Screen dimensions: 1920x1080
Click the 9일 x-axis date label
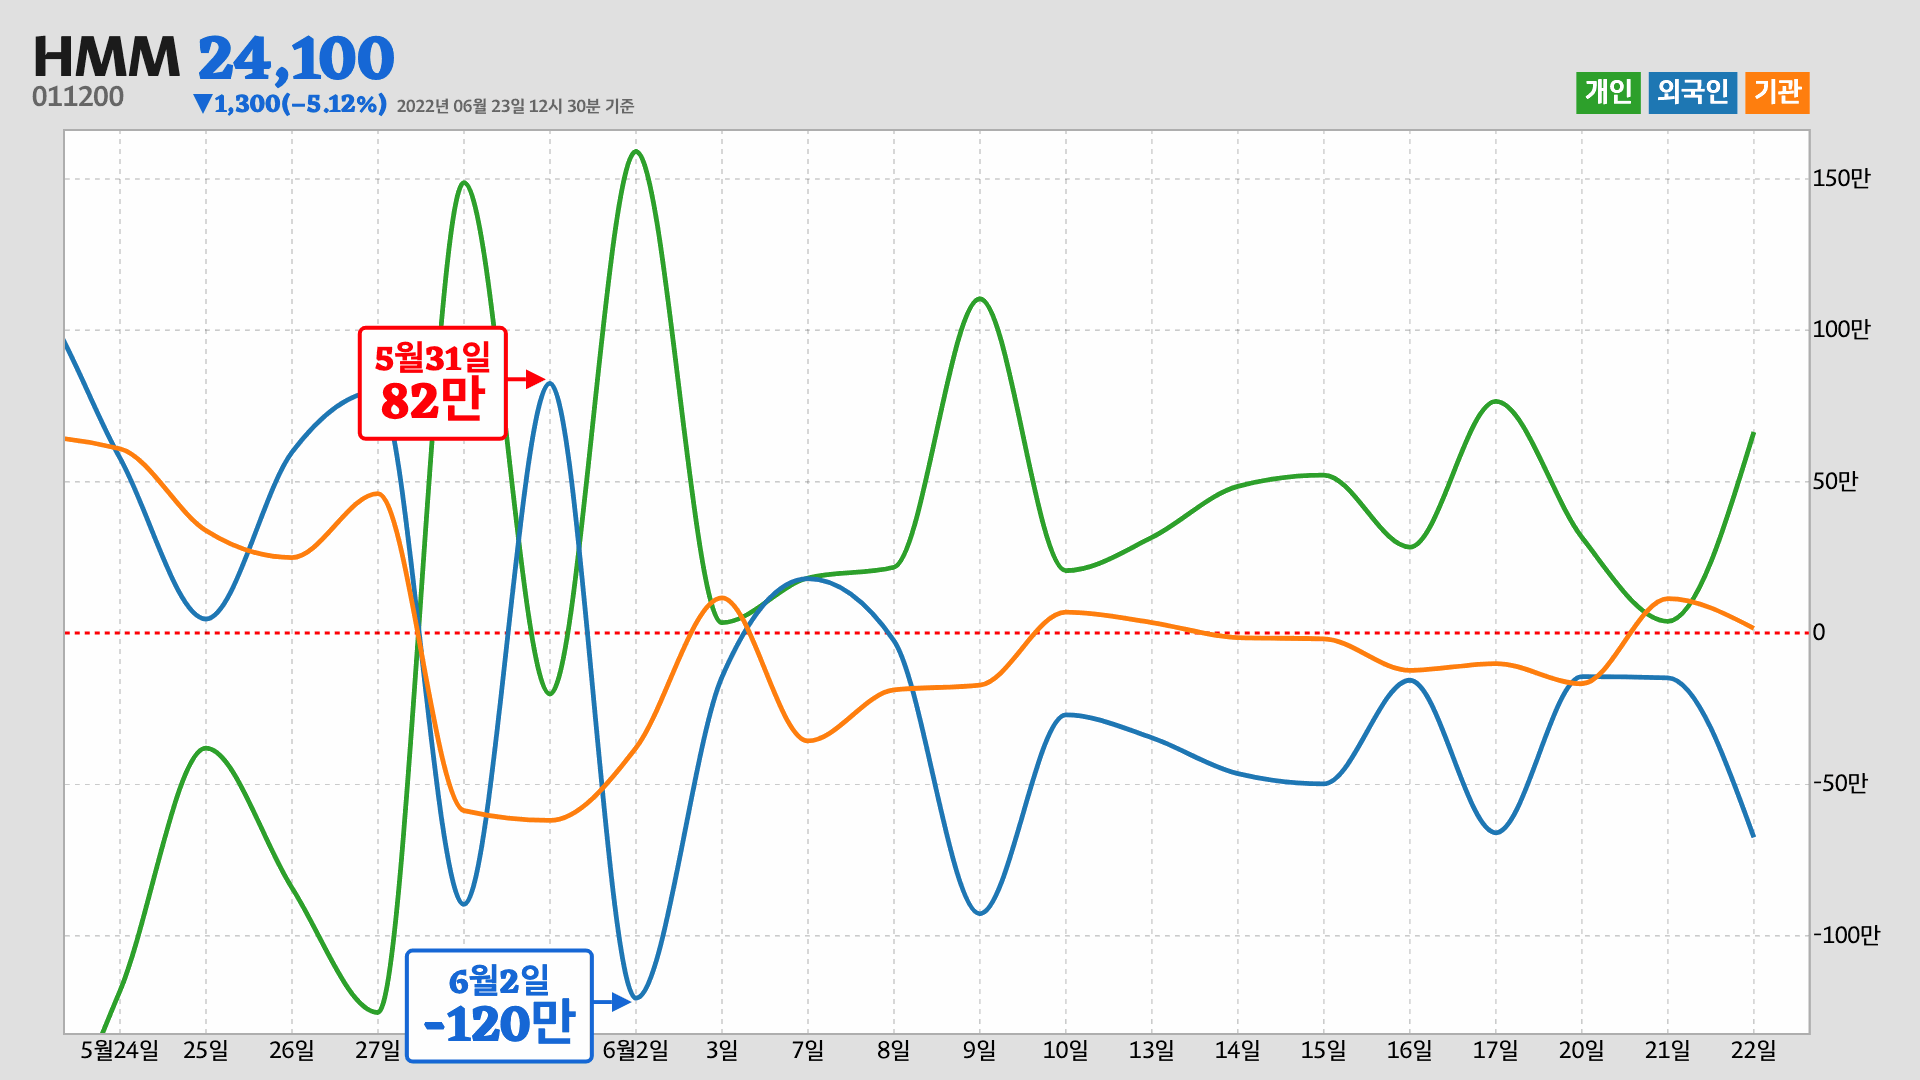(980, 1051)
